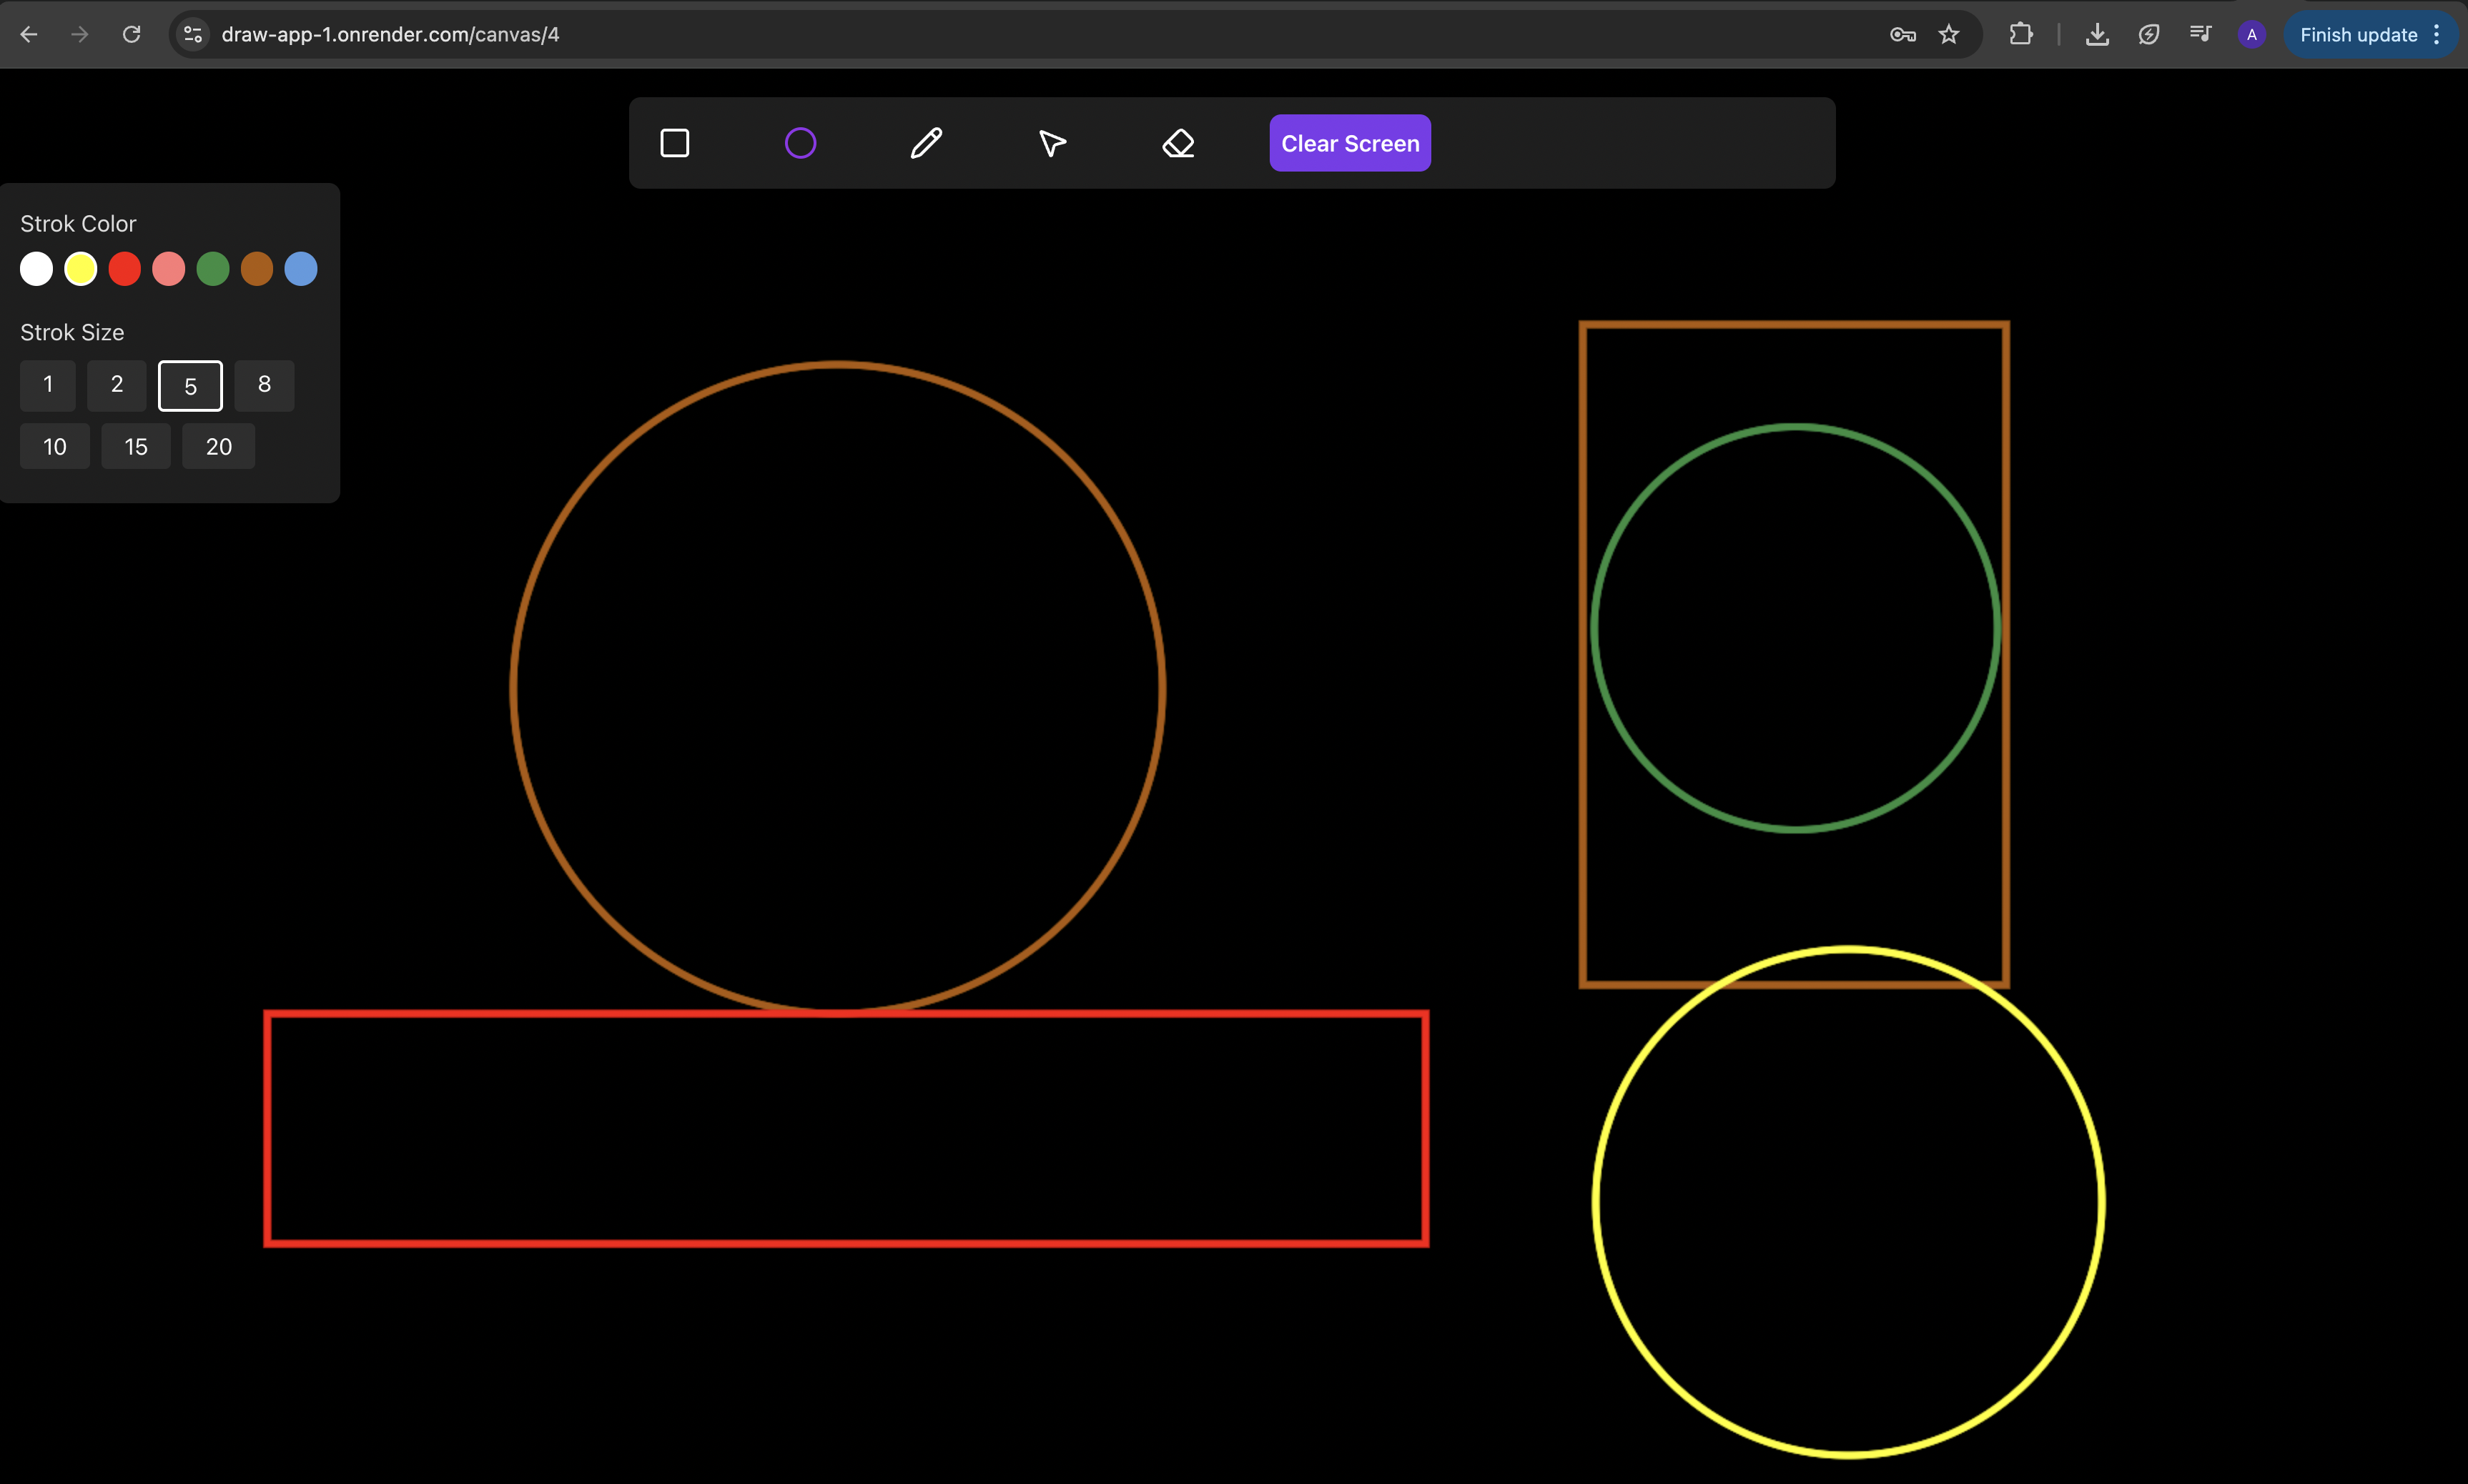
Task: Reload the current page
Action: 131,33
